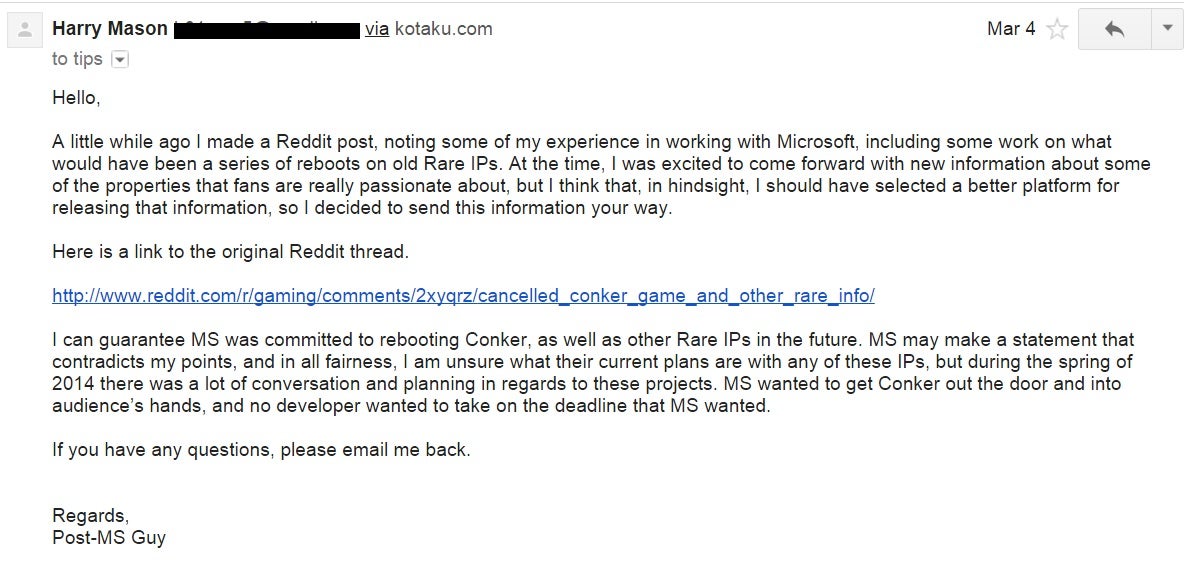Open the Reddit cancelled Conker thread link
The image size is (1200, 572).
[x=463, y=296]
